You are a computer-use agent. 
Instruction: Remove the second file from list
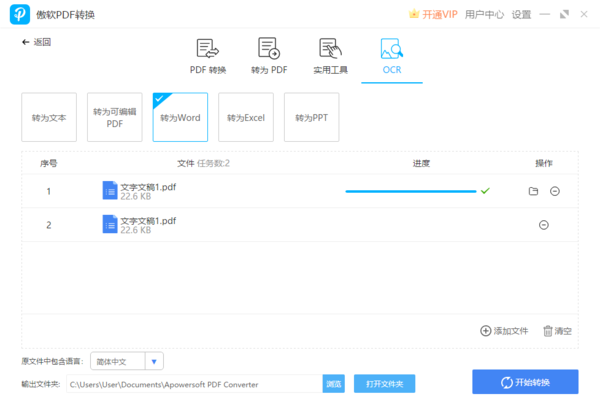click(543, 225)
